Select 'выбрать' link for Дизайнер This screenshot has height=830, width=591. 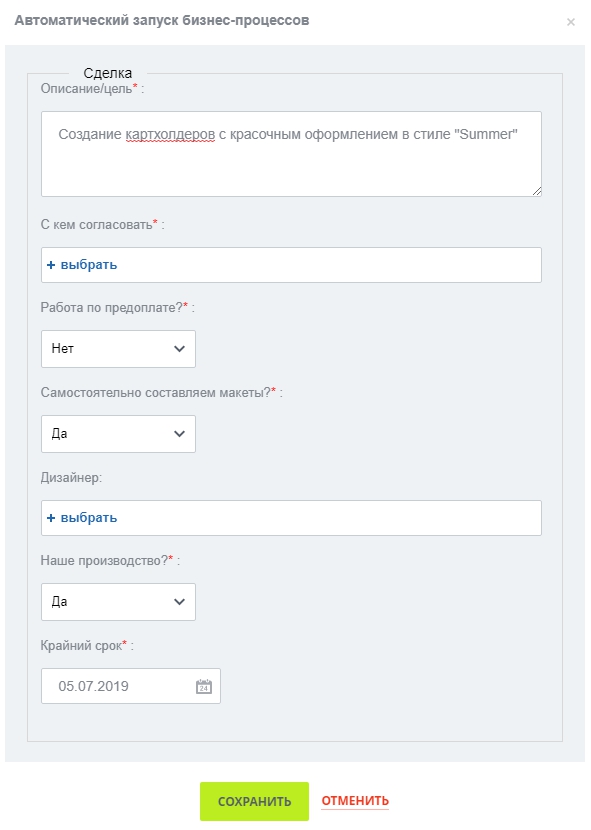(x=88, y=518)
